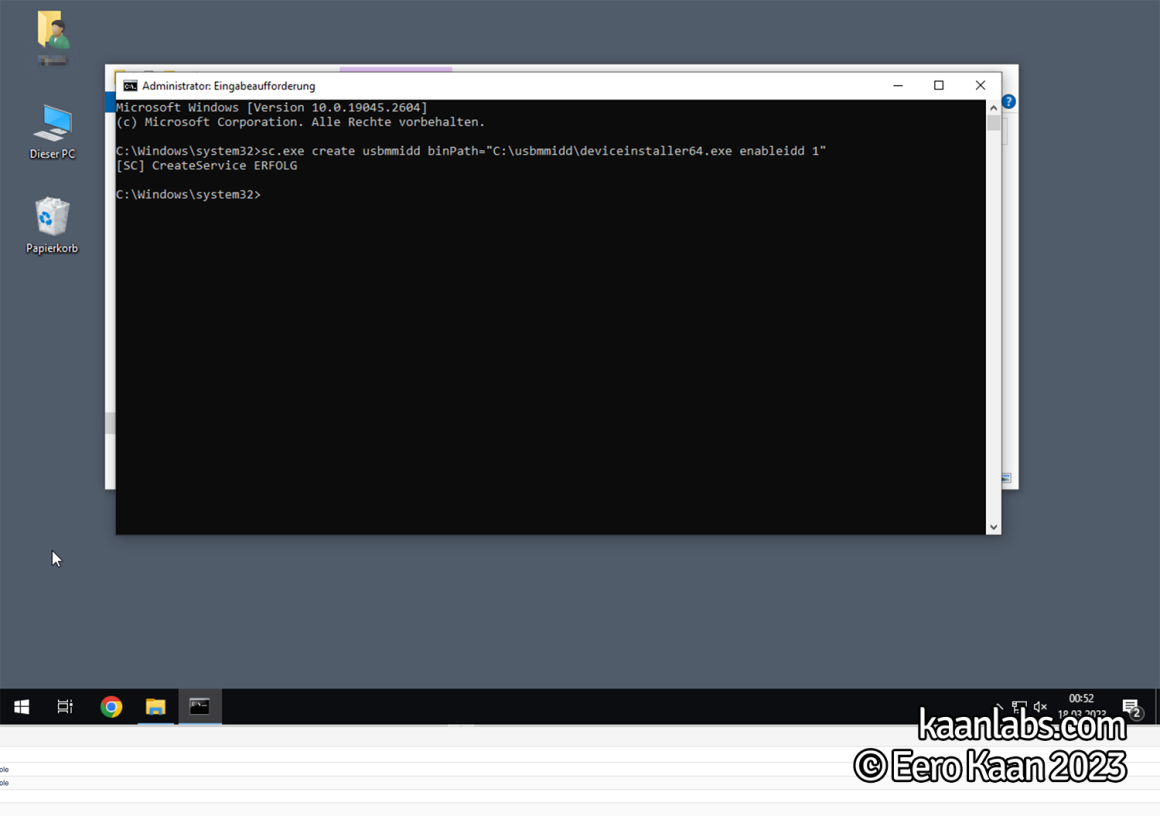The height and width of the screenshot is (816, 1160).
Task: Select the Command Prompt taskbar icon
Action: coord(199,707)
